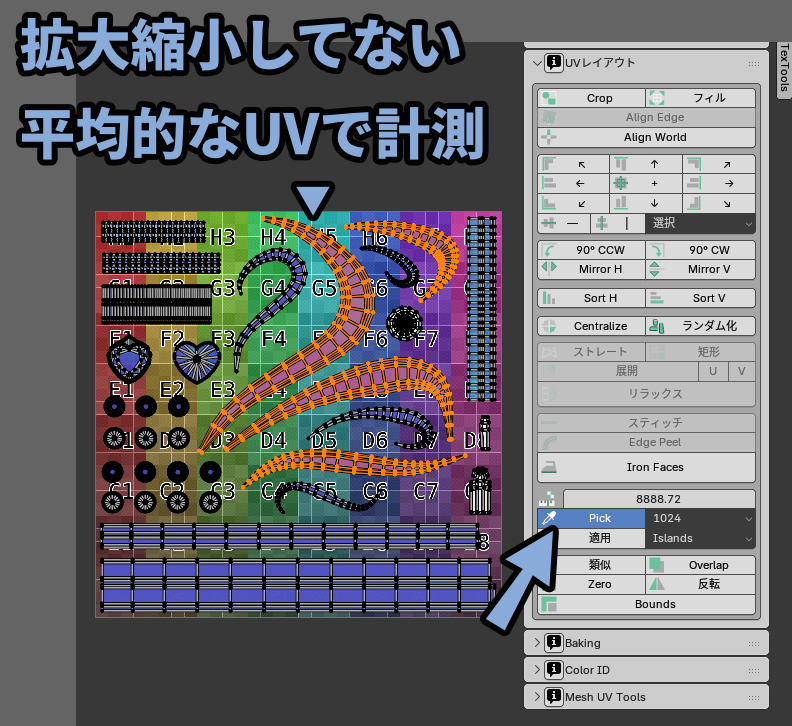
Task: Click the ランダム化 randomize button
Action: point(701,326)
